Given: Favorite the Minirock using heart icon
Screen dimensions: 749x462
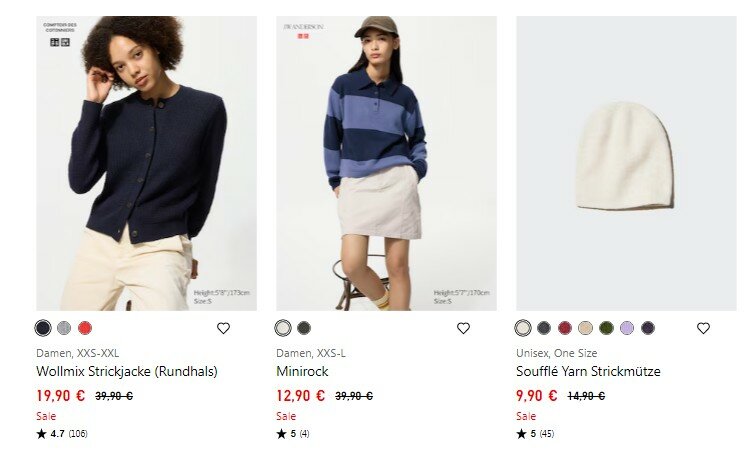Looking at the screenshot, I should 463,328.
